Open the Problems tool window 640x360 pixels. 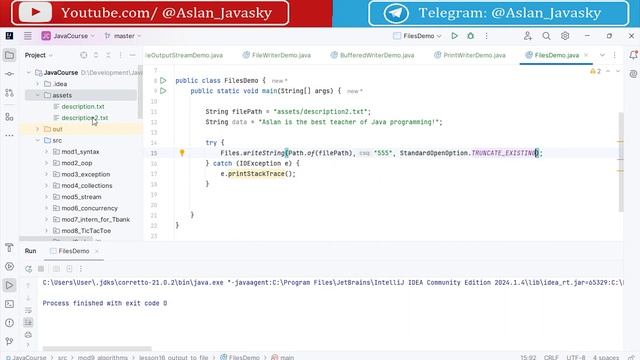coord(9,323)
